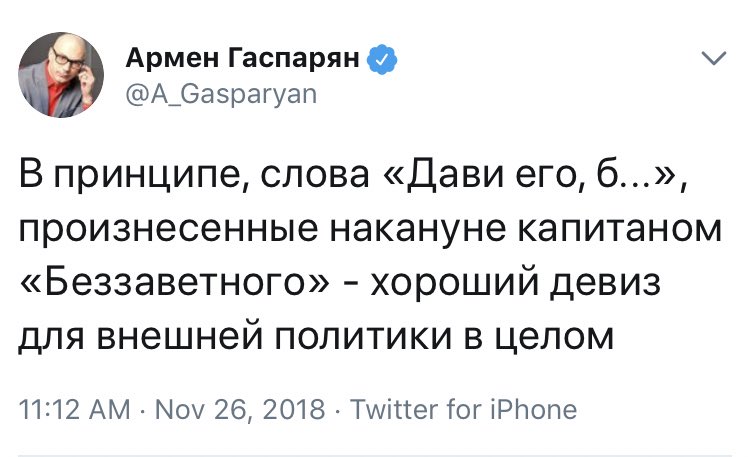Click the horizontal divider below the timestamp
Image resolution: width=750 pixels, height=457 pixels.
pos(375,455)
